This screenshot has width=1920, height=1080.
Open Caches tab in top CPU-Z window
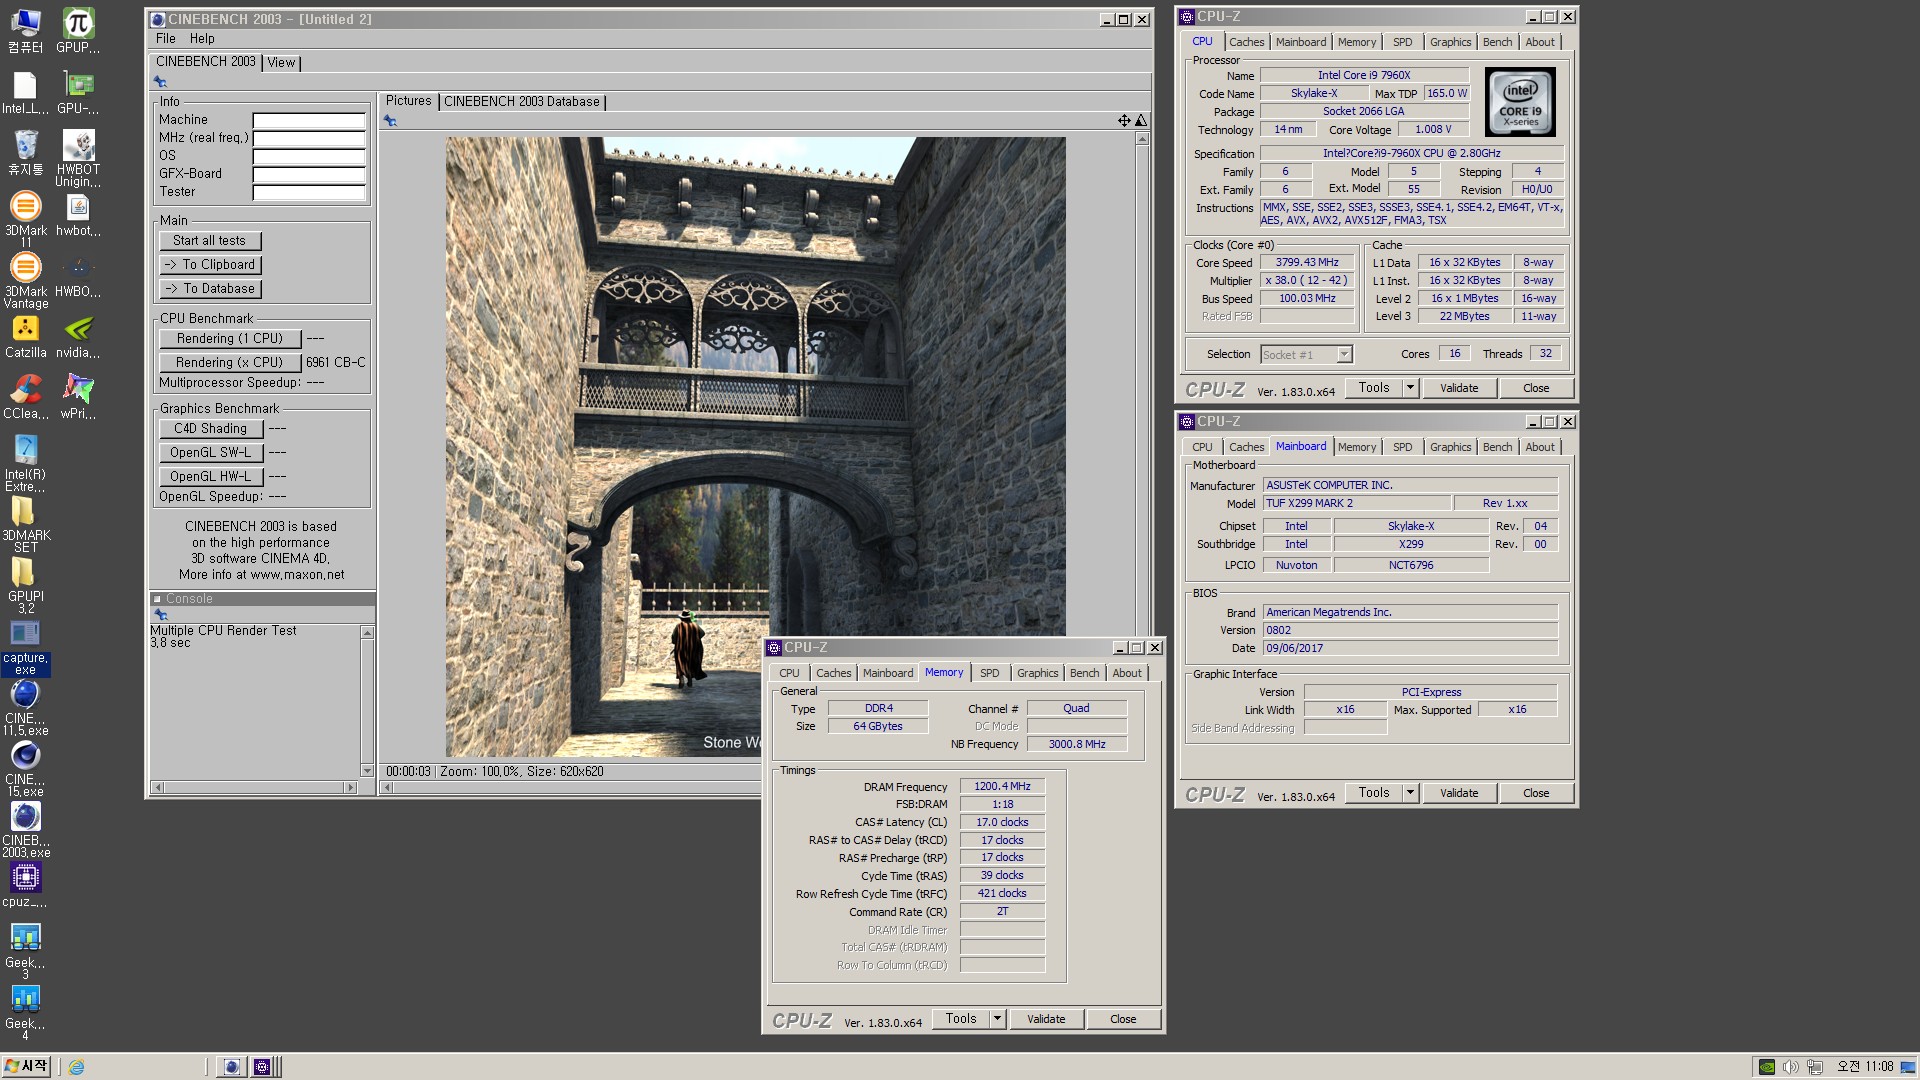(1246, 42)
